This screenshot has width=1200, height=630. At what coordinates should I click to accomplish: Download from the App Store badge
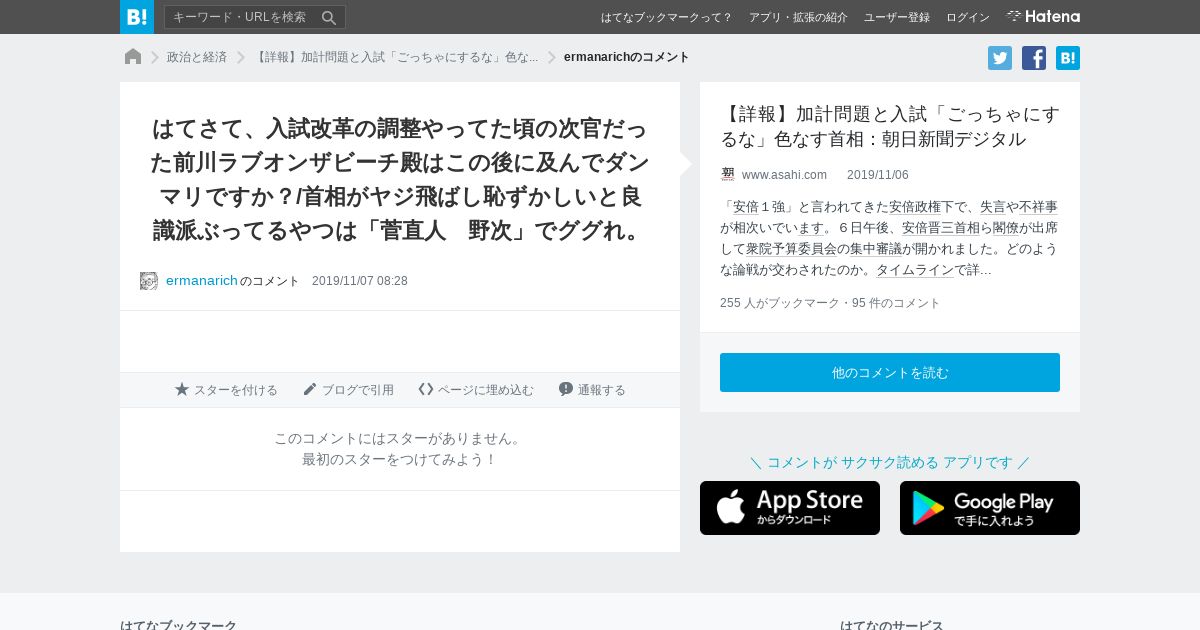tap(790, 508)
